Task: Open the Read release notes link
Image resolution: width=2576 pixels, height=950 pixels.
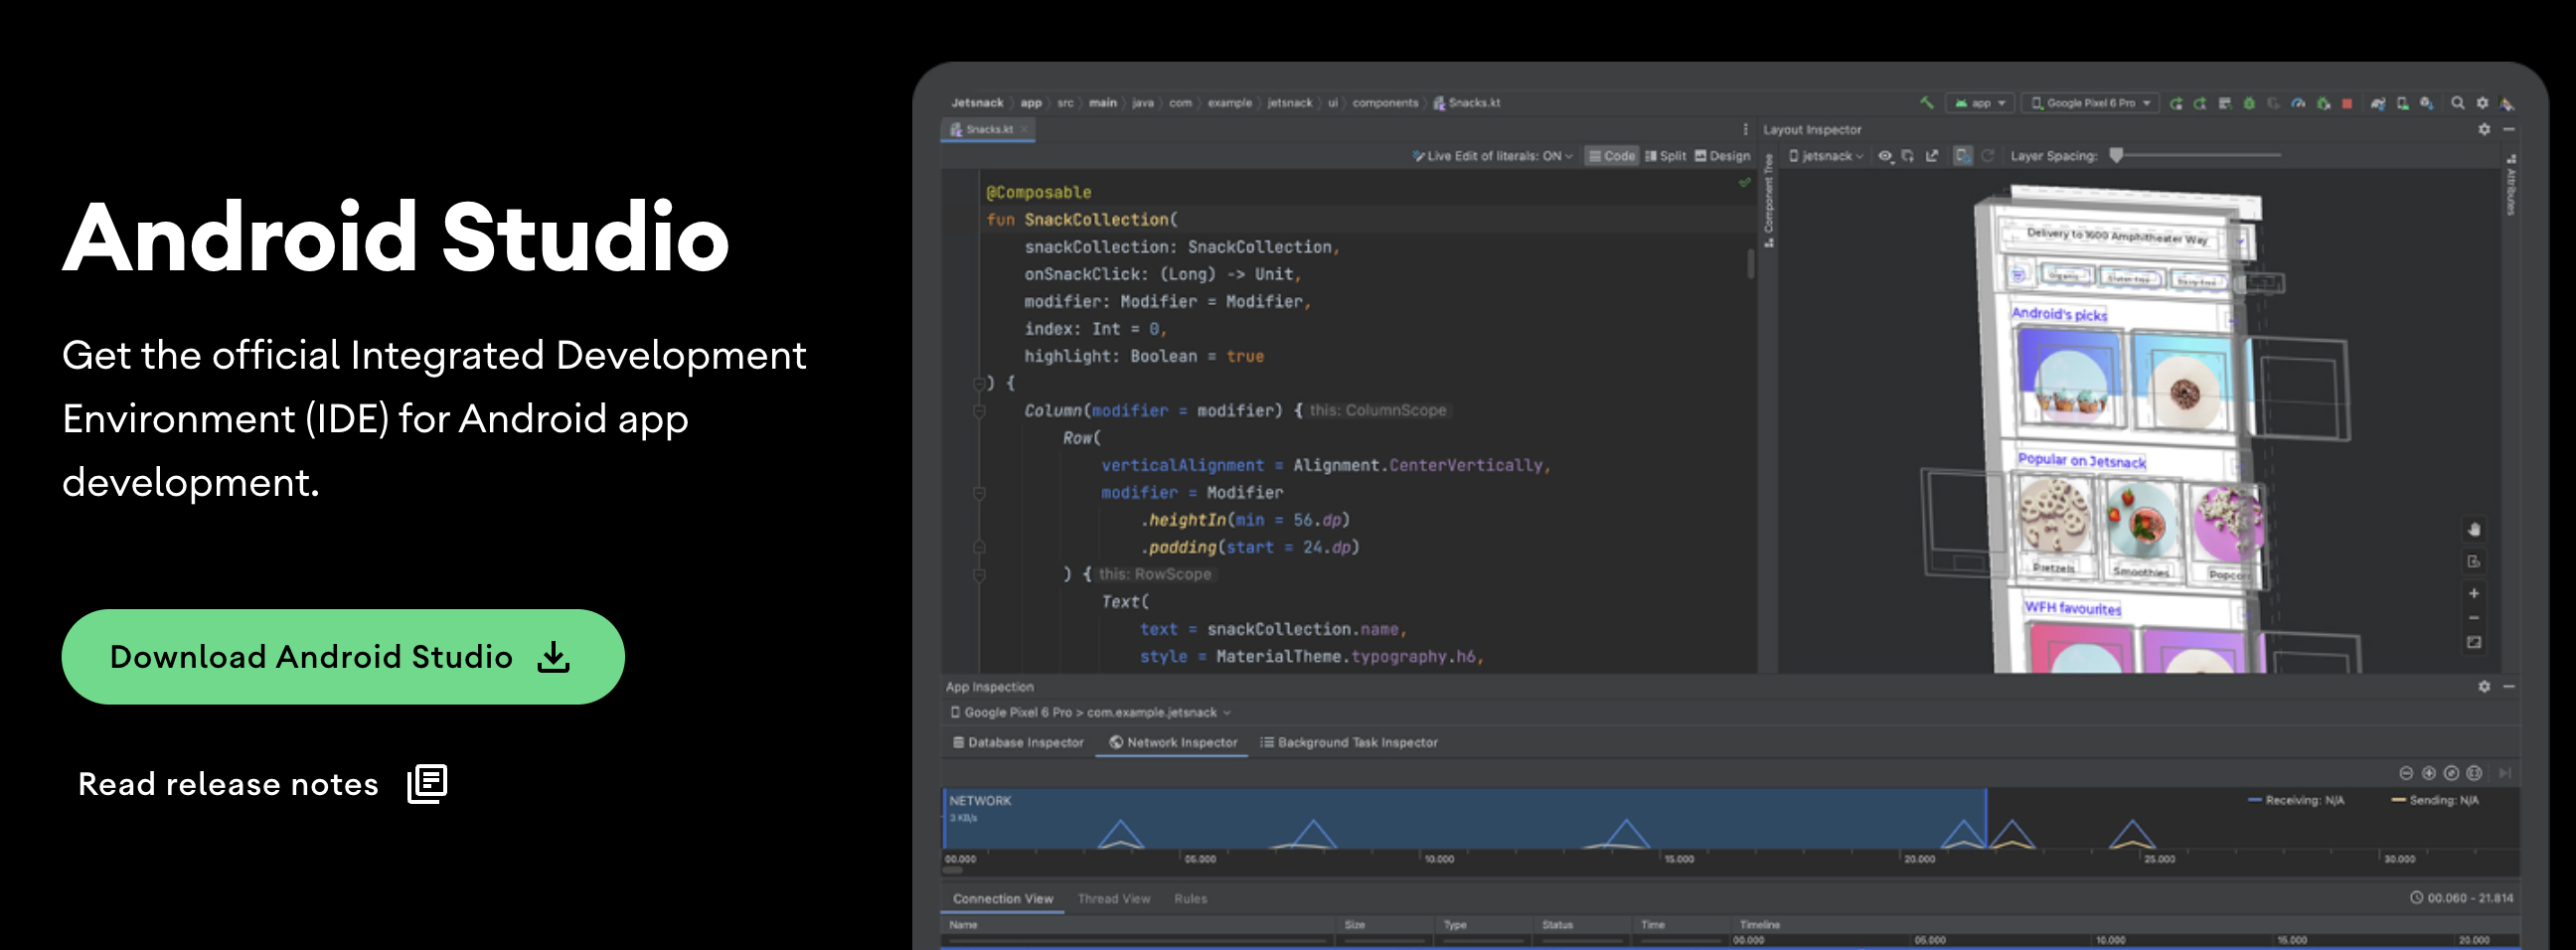Action: click(x=262, y=783)
